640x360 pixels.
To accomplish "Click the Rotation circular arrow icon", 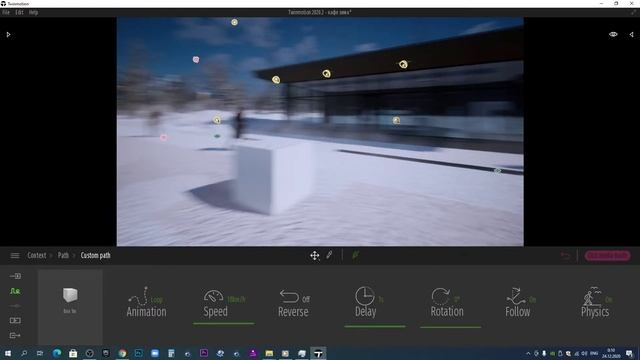I will 440,296.
